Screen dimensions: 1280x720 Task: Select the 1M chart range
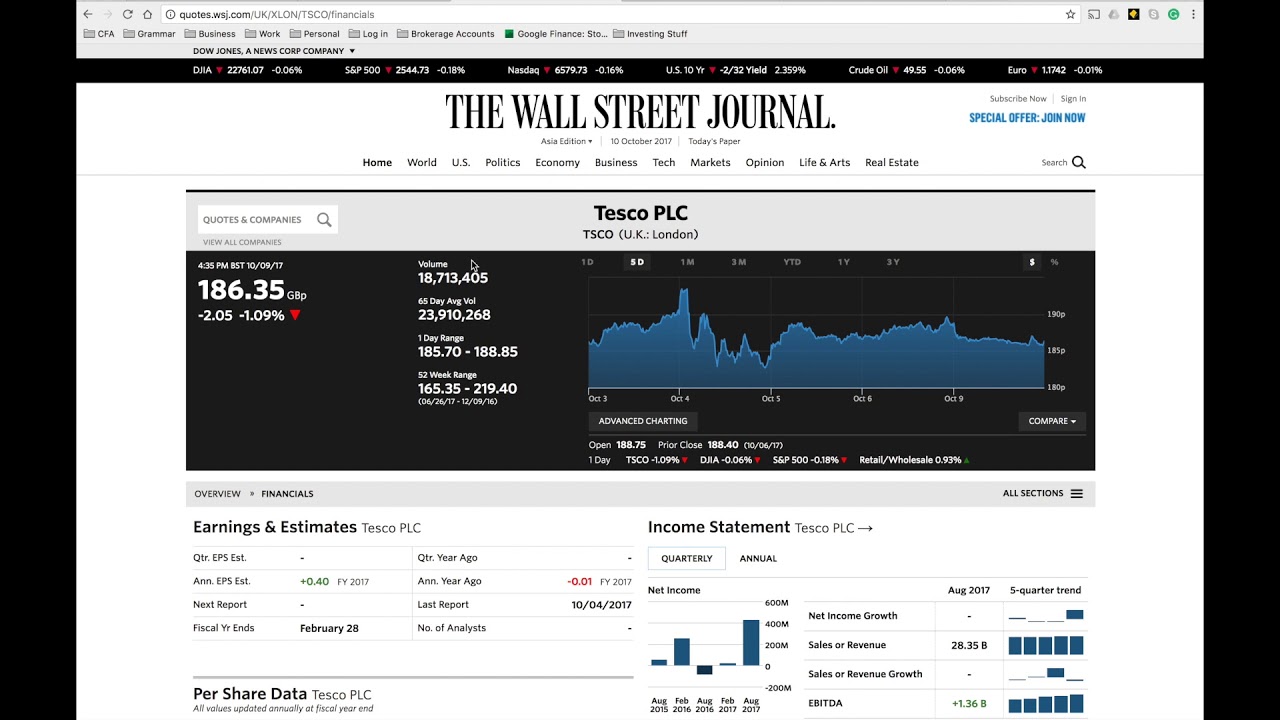coord(687,262)
